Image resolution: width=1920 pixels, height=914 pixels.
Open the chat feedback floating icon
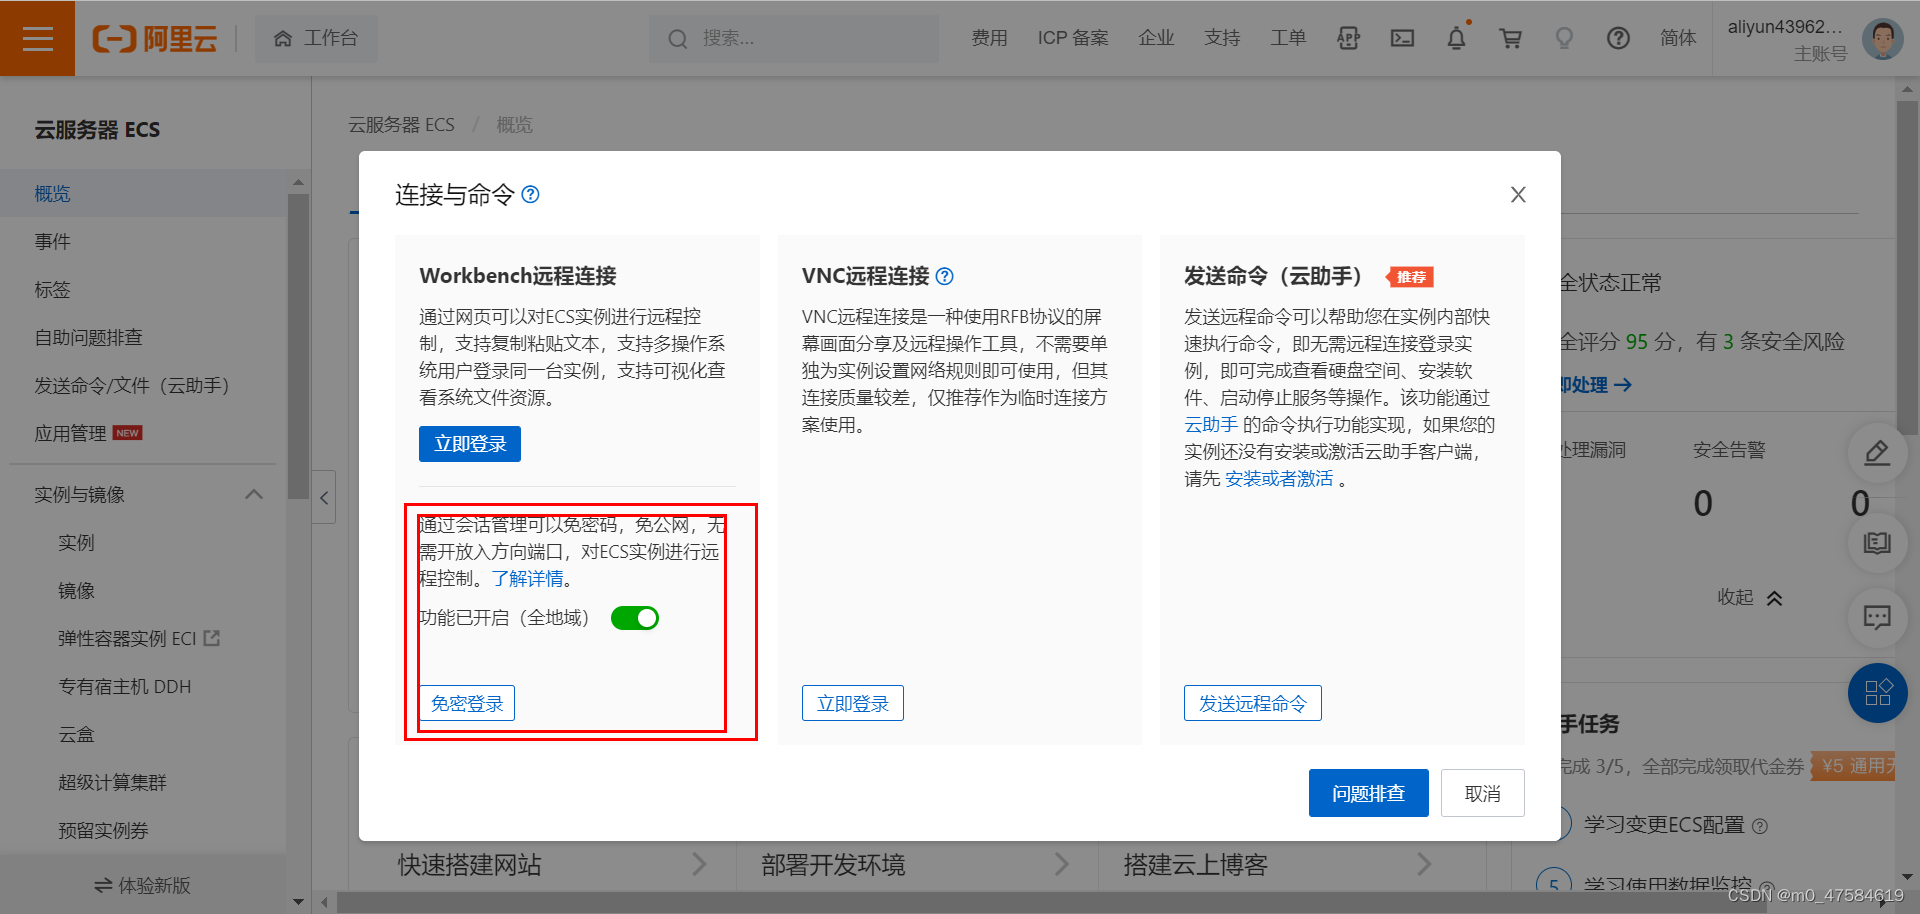1877,617
